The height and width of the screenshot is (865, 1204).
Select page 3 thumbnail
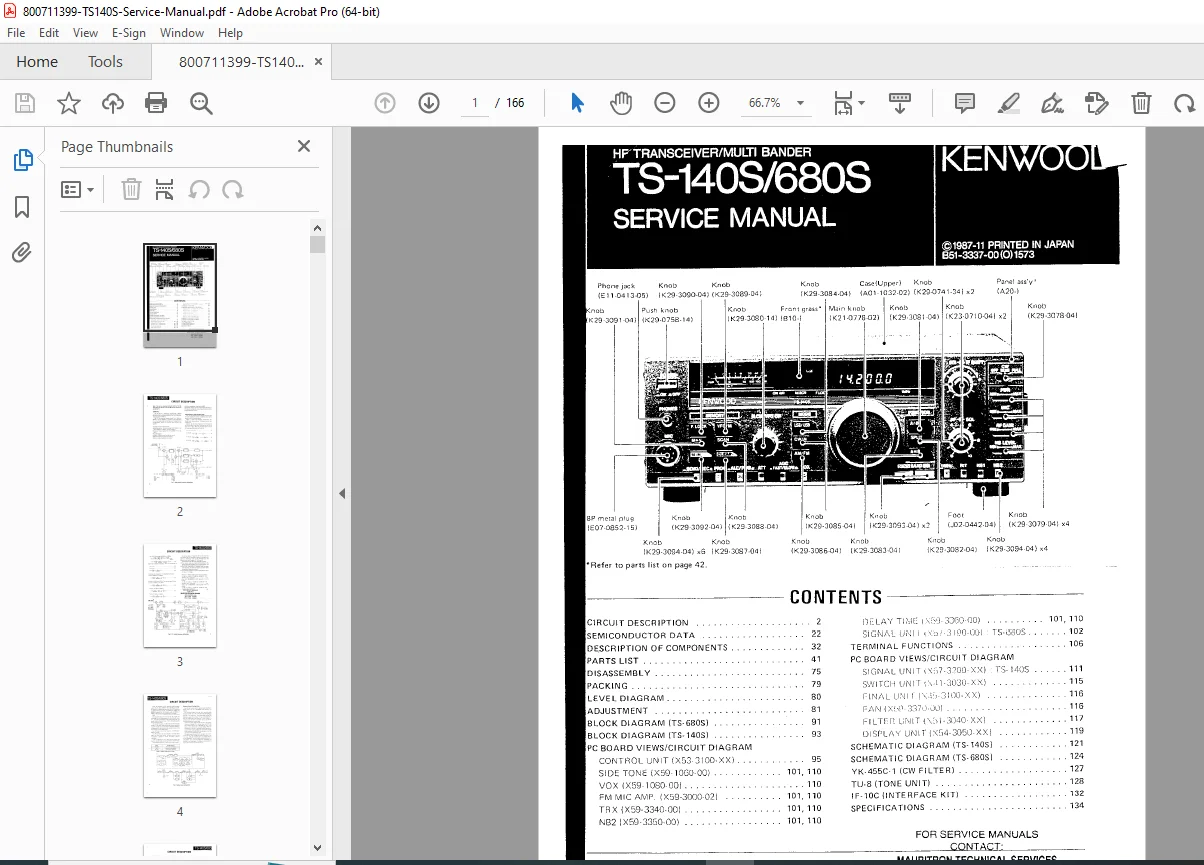point(180,595)
